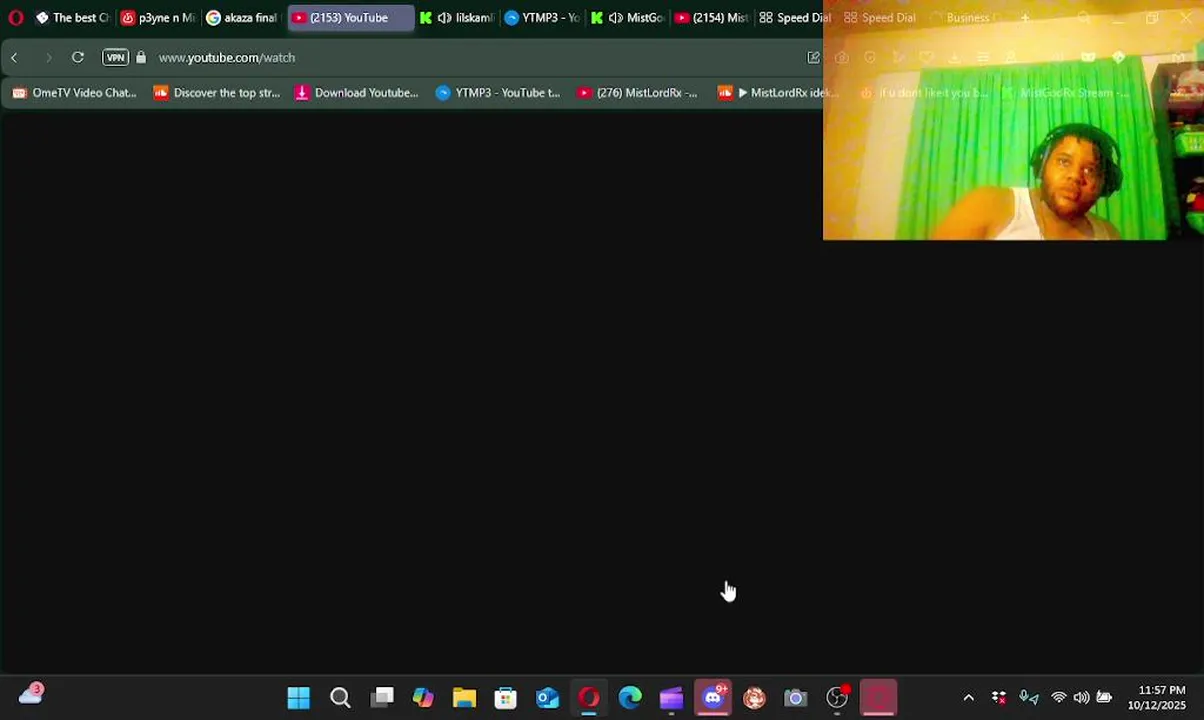Open the Camera app in taskbar

(795, 698)
